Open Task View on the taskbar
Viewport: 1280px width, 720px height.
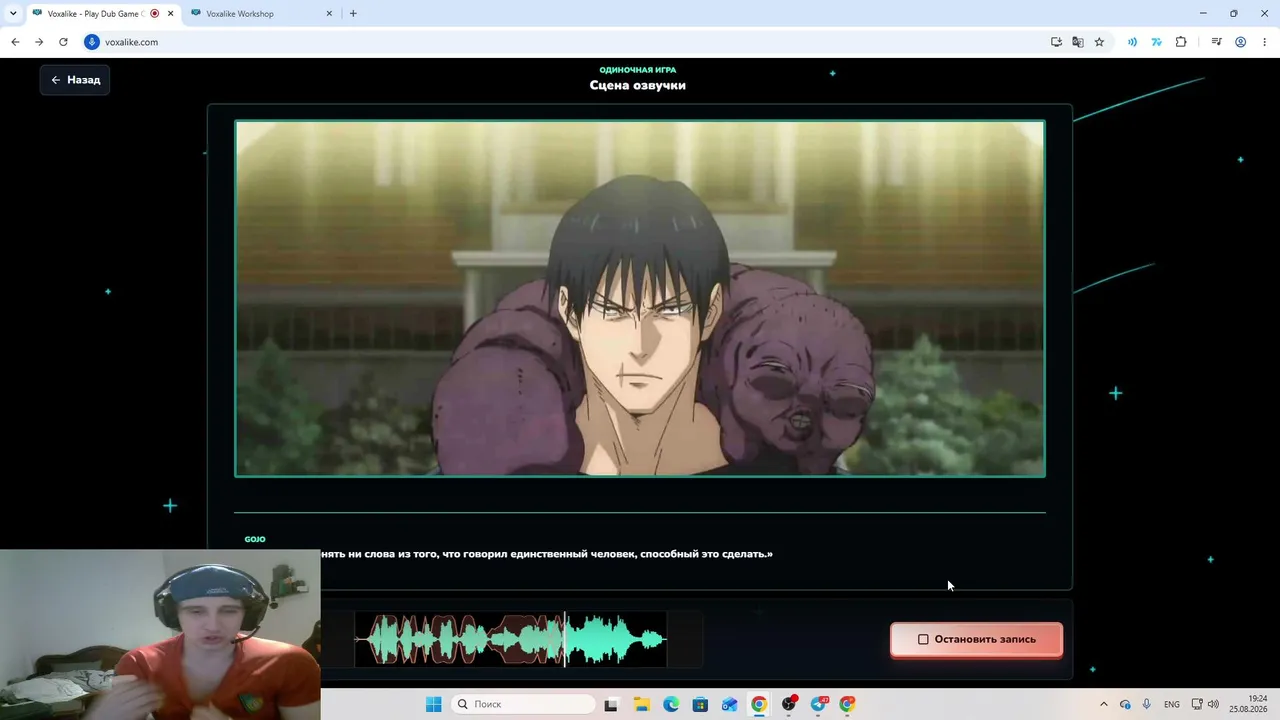tap(612, 704)
